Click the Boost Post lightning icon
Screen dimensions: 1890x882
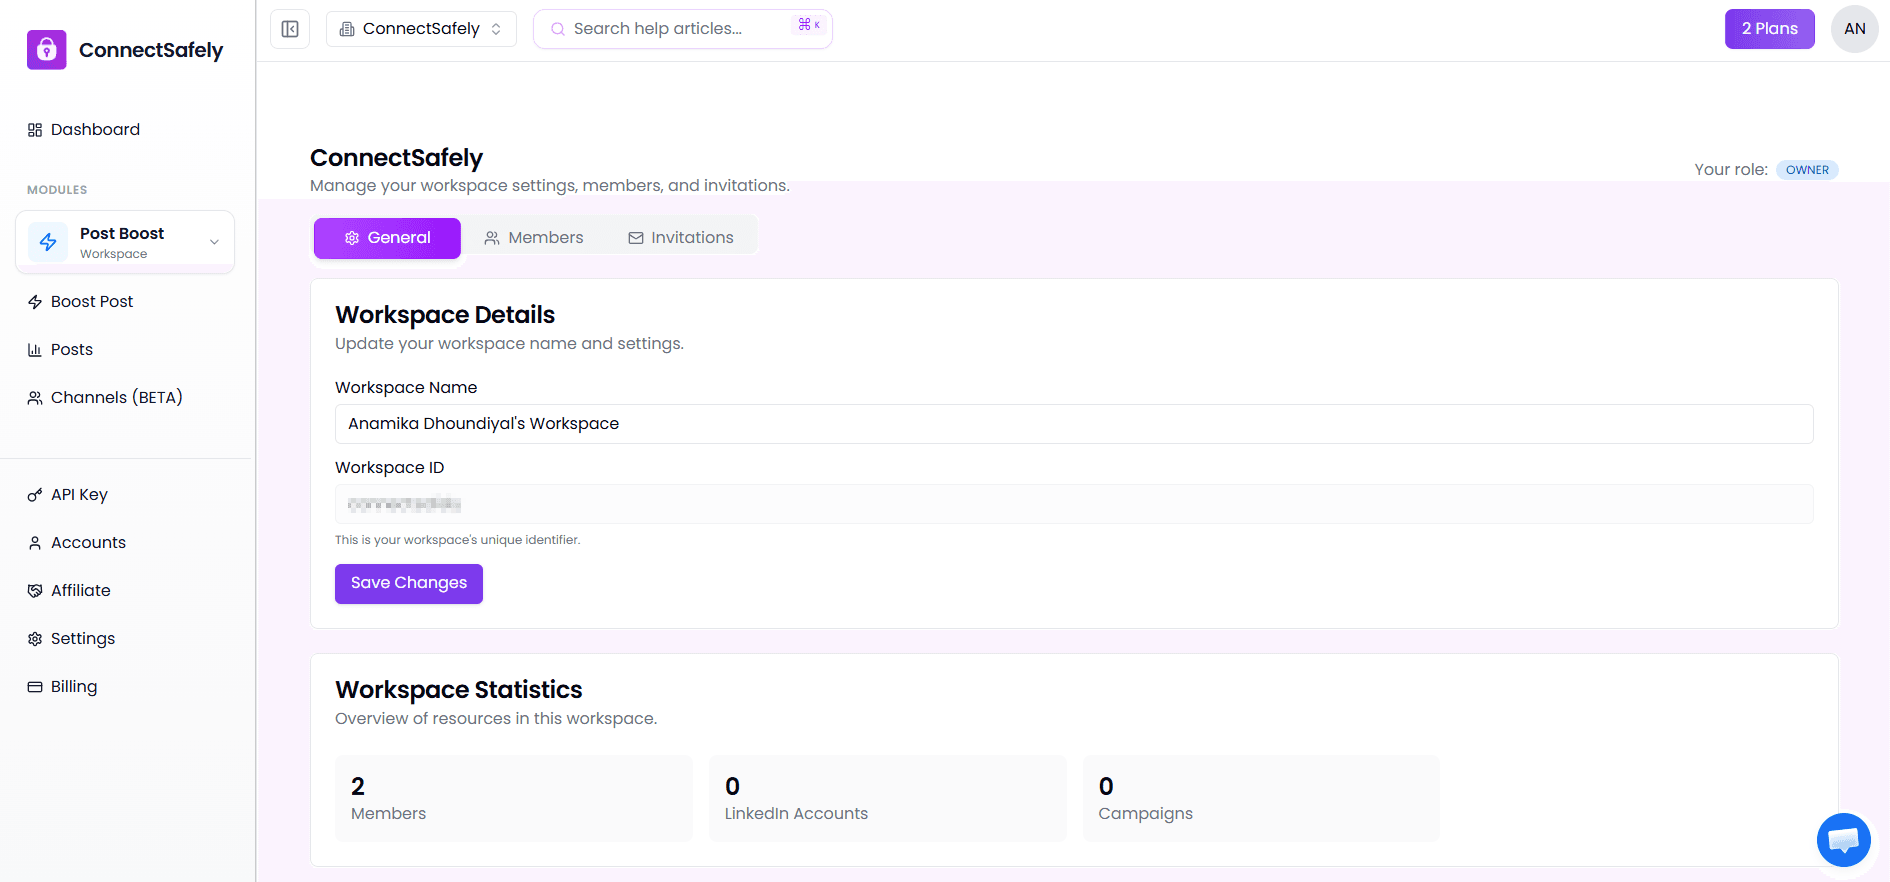(x=35, y=302)
